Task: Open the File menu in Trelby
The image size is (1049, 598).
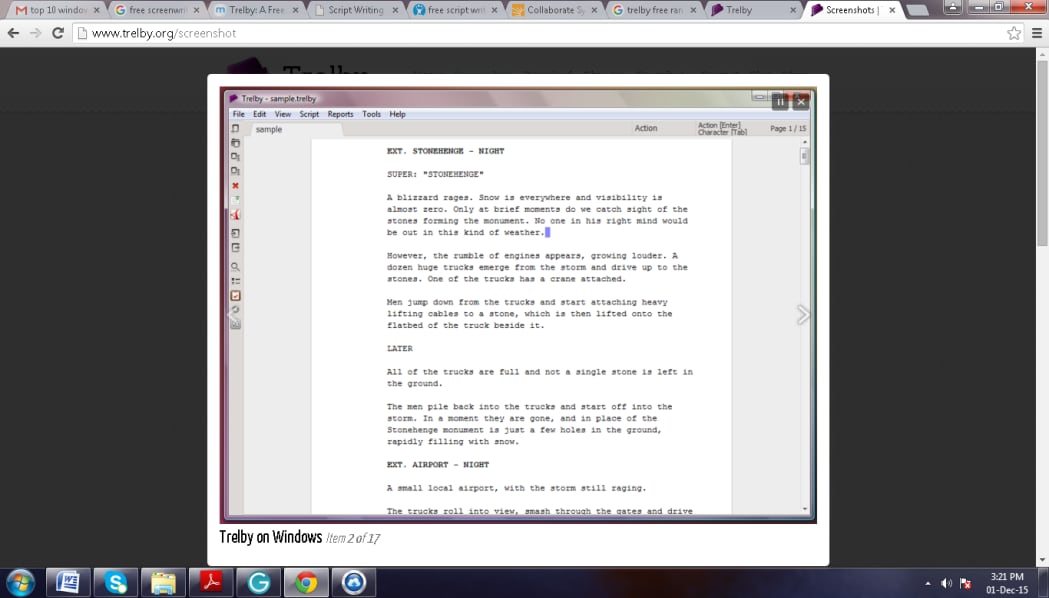Action: (239, 114)
